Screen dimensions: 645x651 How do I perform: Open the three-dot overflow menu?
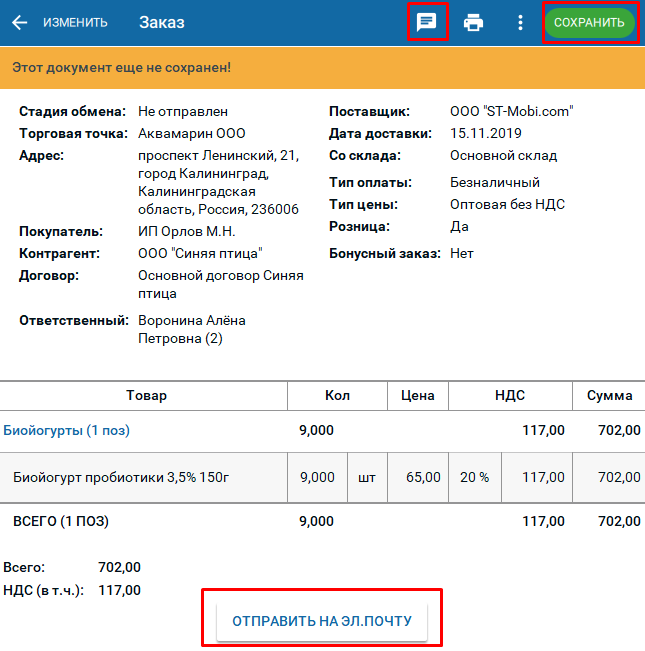pyautogui.click(x=520, y=23)
